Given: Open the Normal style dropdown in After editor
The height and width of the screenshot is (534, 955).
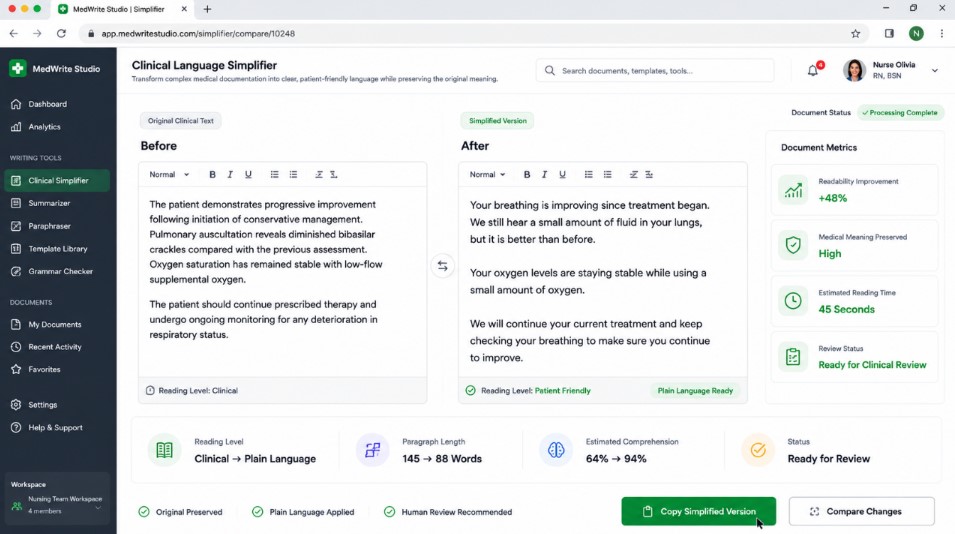Looking at the screenshot, I should click(487, 174).
